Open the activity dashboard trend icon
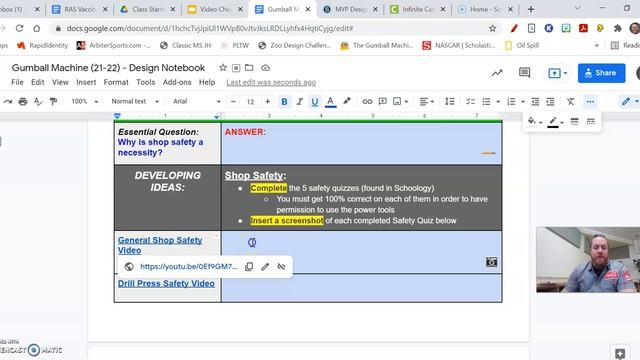Viewport: 640px width, 360px height. pyautogui.click(x=497, y=73)
